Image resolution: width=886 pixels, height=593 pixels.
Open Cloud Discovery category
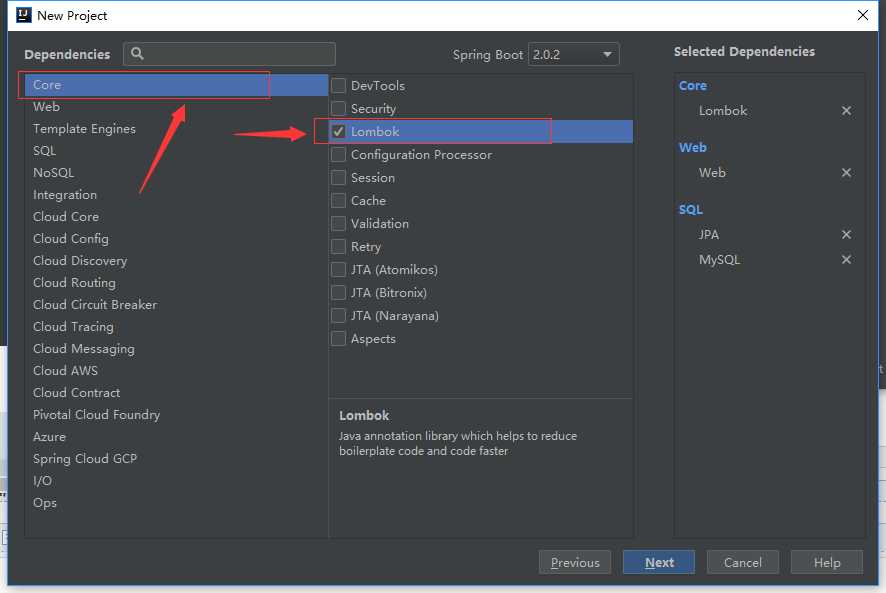pyautogui.click(x=176, y=261)
